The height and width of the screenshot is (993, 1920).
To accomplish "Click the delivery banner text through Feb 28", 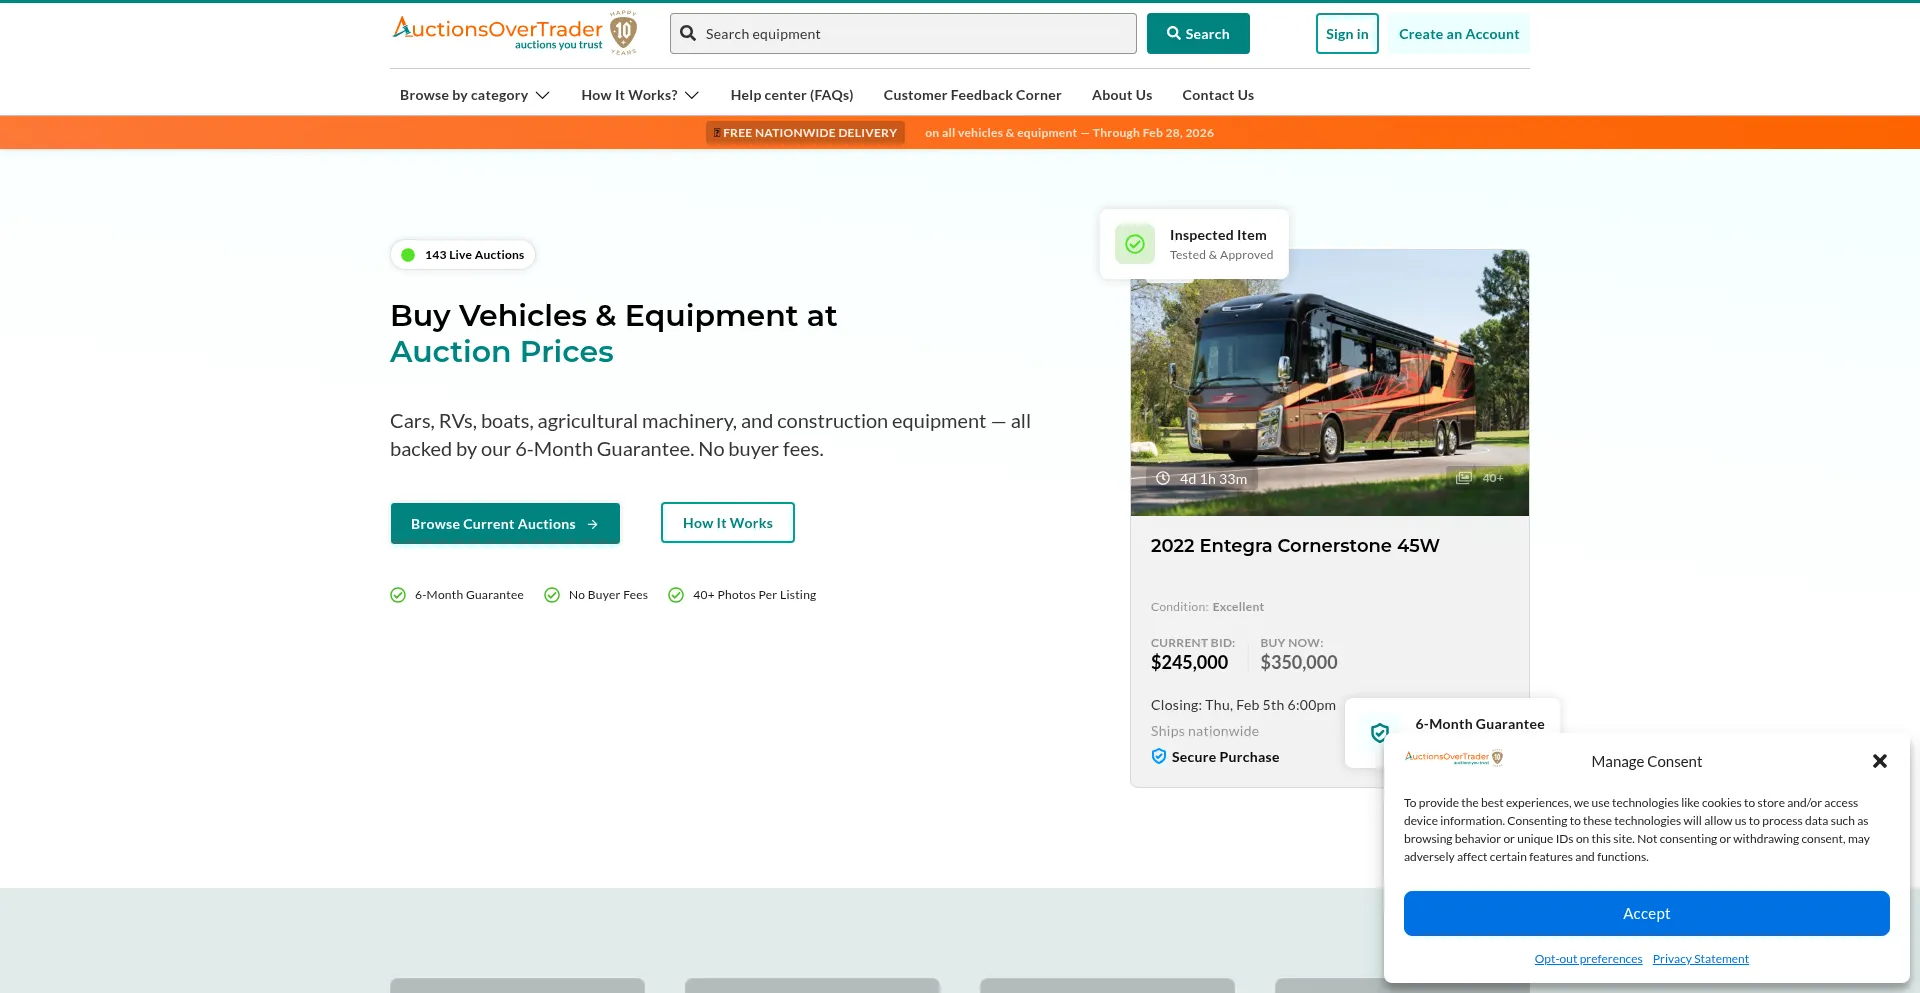I will pyautogui.click(x=1069, y=133).
